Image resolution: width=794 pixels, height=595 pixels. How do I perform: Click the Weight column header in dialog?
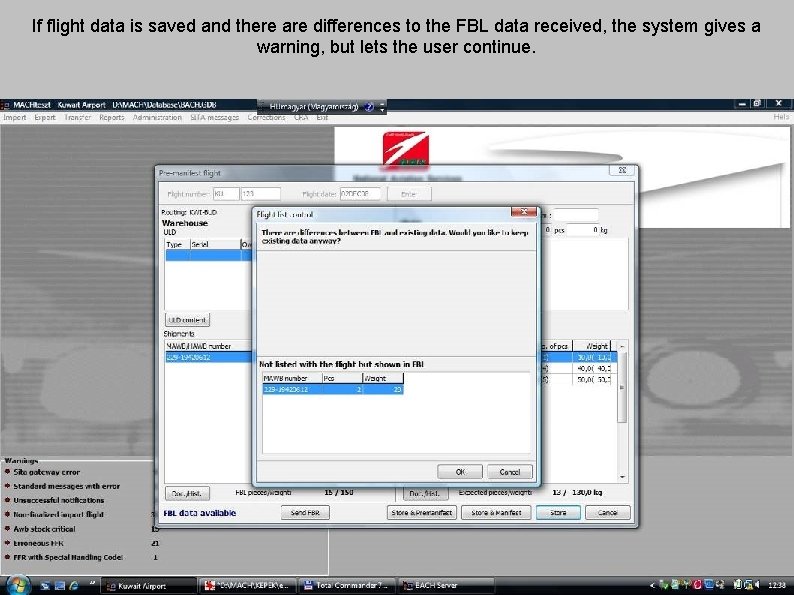point(383,378)
